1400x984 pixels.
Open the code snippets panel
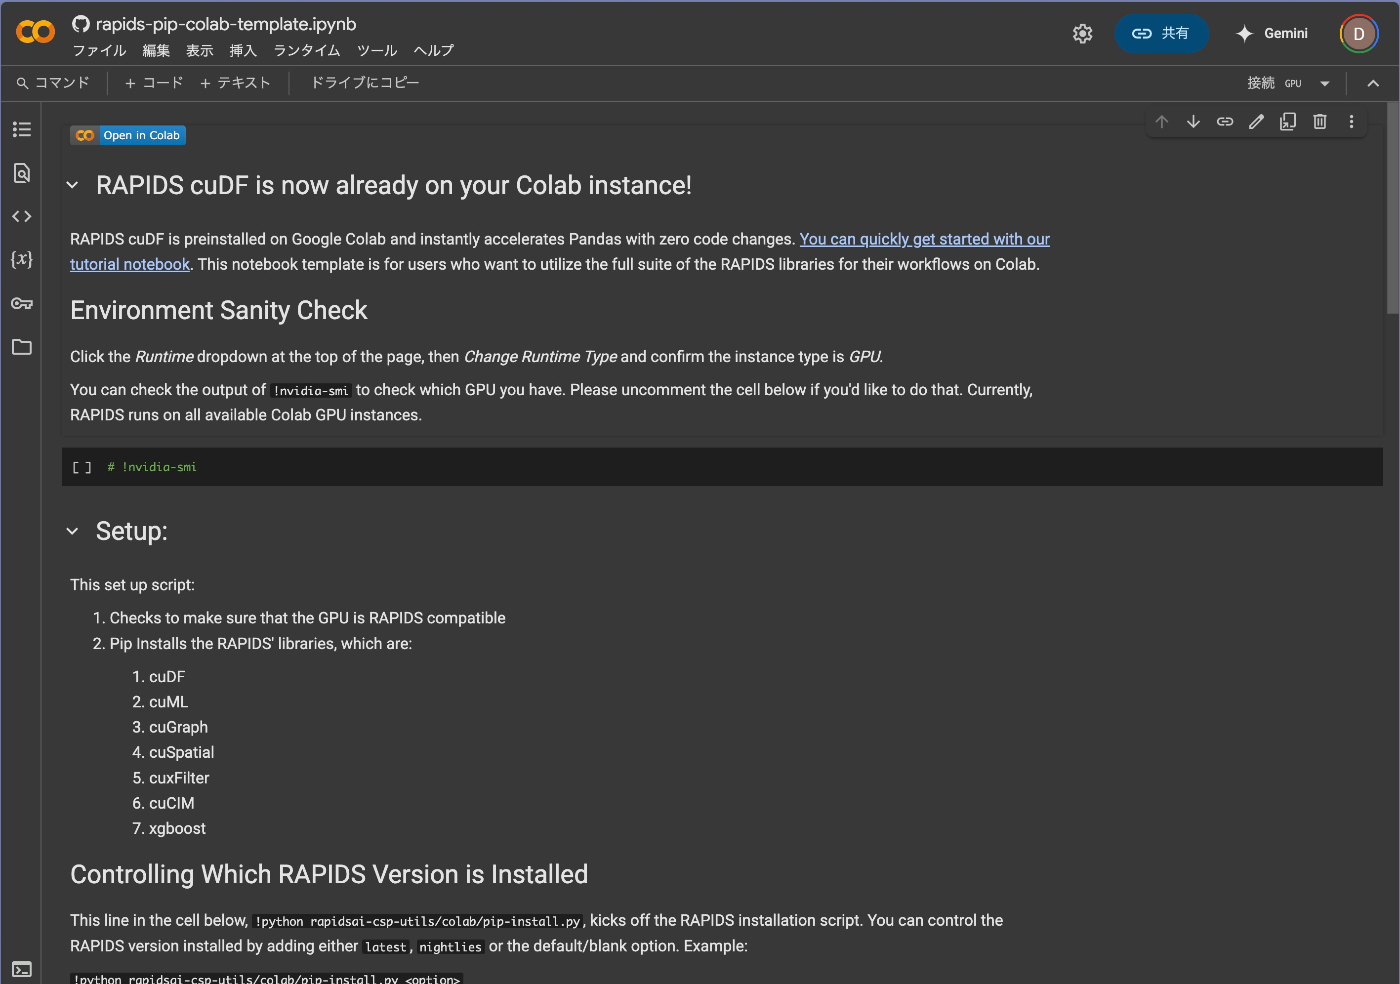[22, 216]
